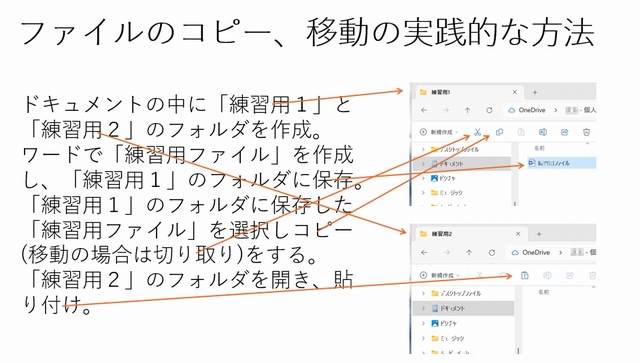Click the Refresh icon in 練習用1 window

click(489, 110)
